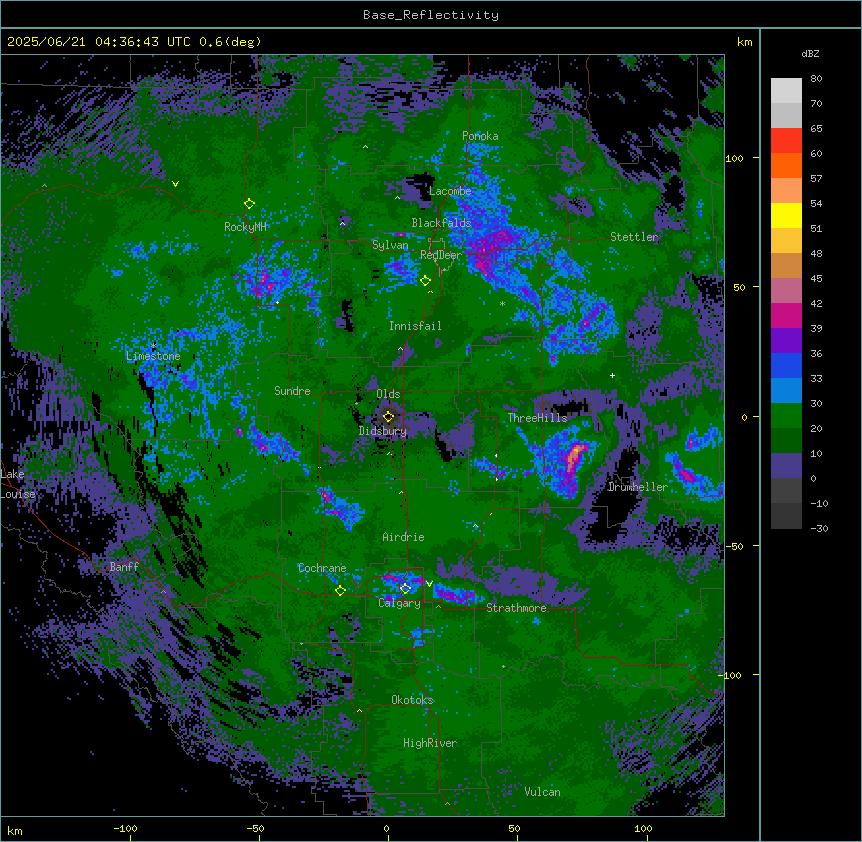
Task: Click the Strathmore label
Action: pos(516,608)
